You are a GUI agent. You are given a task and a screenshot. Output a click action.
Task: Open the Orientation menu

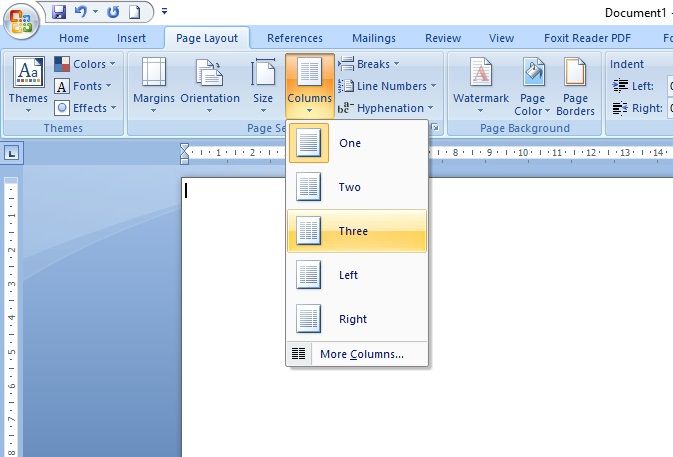pos(210,85)
